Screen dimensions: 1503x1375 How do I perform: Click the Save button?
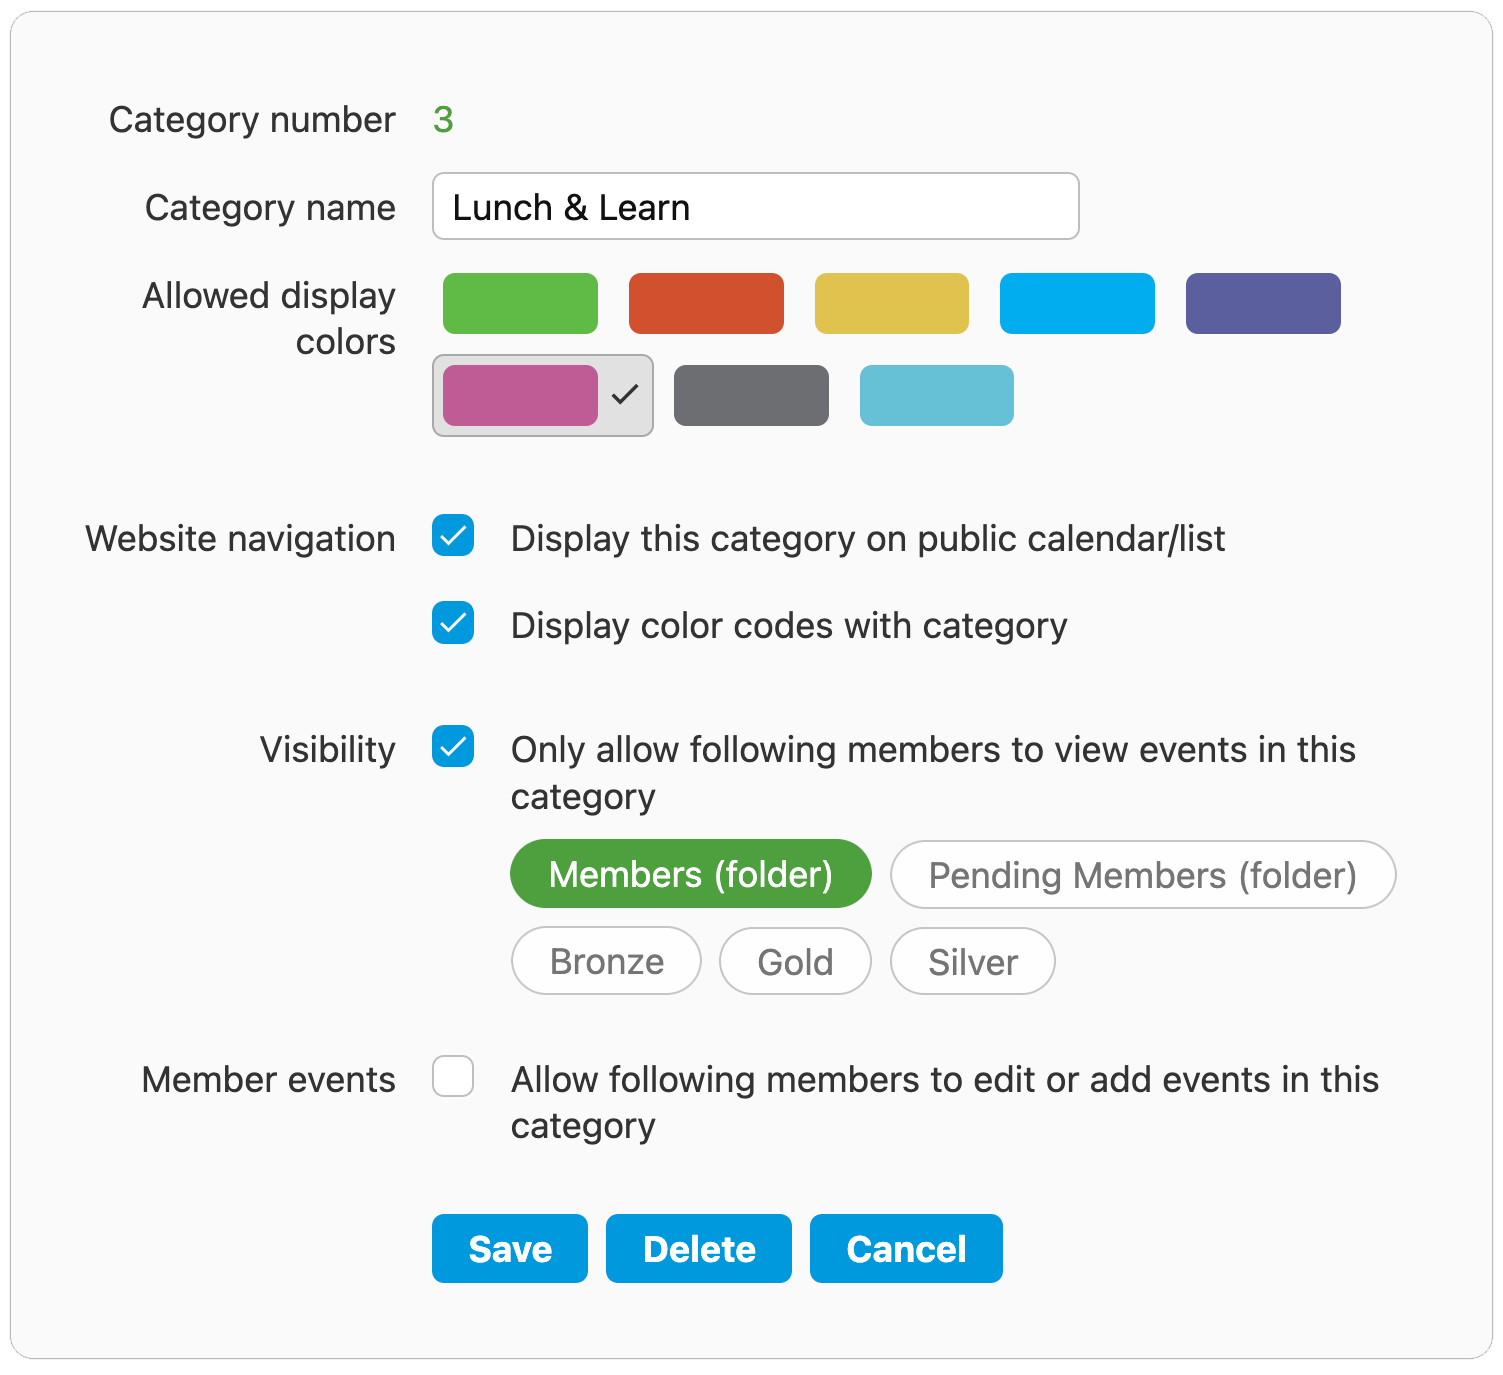pyautogui.click(x=510, y=1248)
